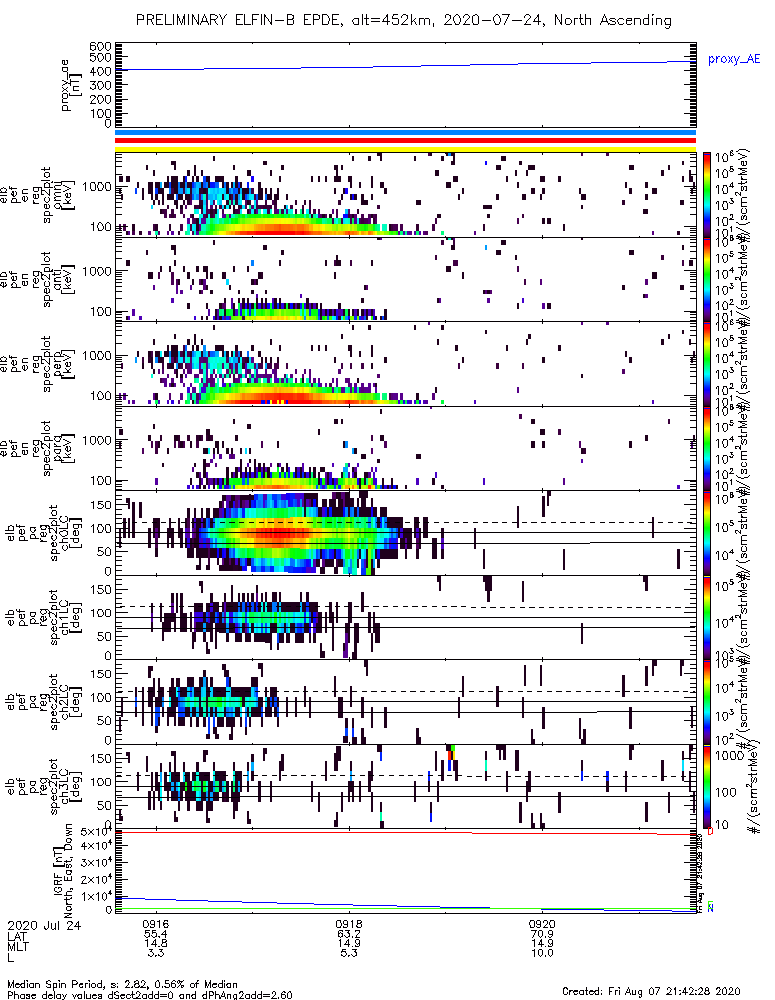The image size is (775, 1000).
Task: Click the '5x10^4' tick on IGRF axis
Action: [x=96, y=833]
